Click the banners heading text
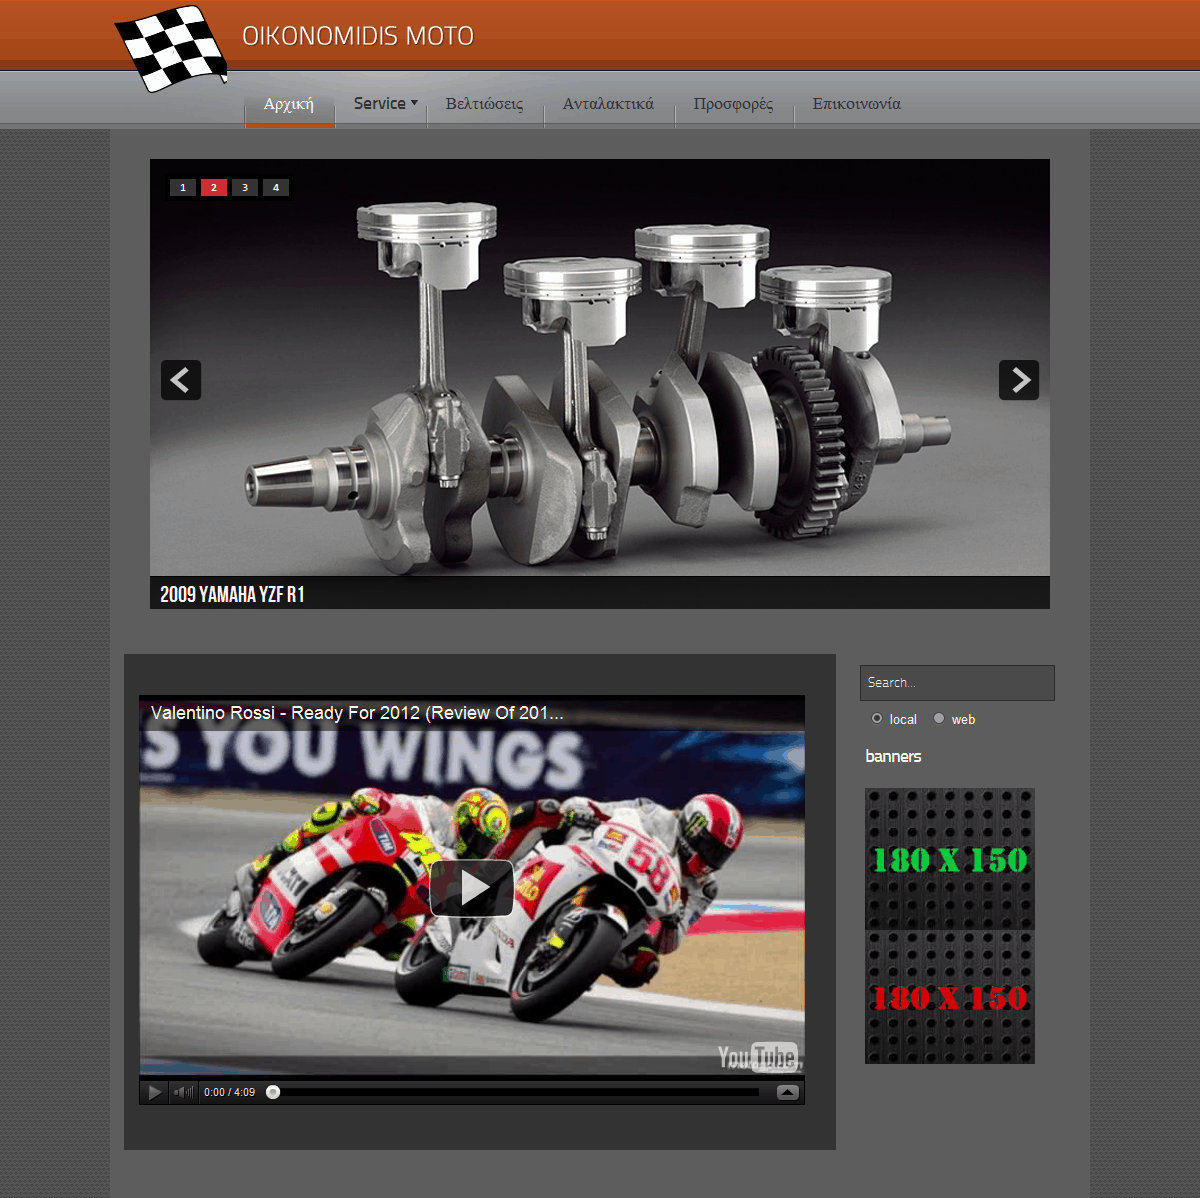 pos(893,756)
